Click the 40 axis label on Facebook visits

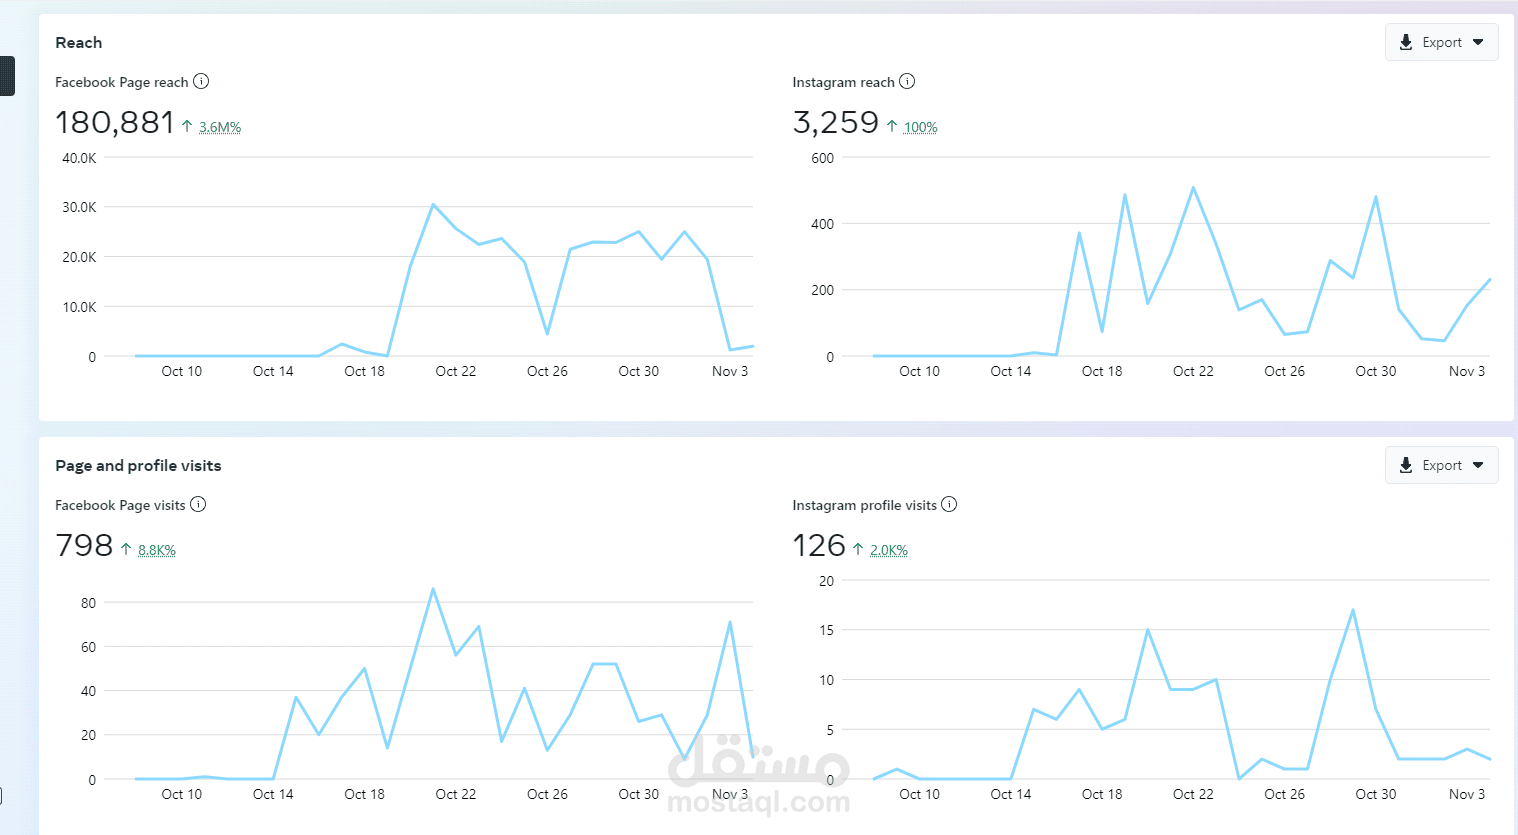(89, 691)
